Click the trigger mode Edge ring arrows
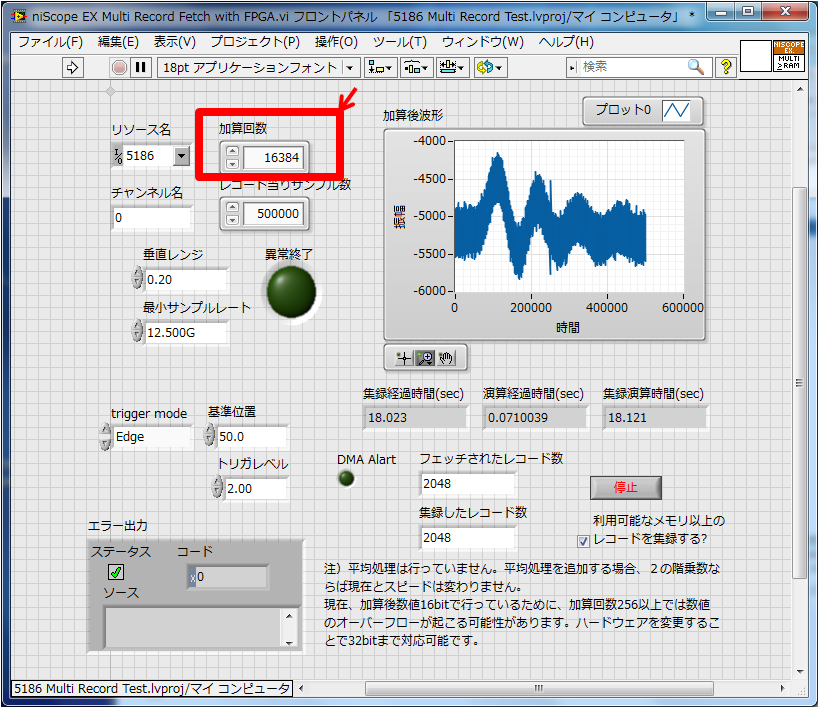This screenshot has height=708, width=819. pos(106,436)
